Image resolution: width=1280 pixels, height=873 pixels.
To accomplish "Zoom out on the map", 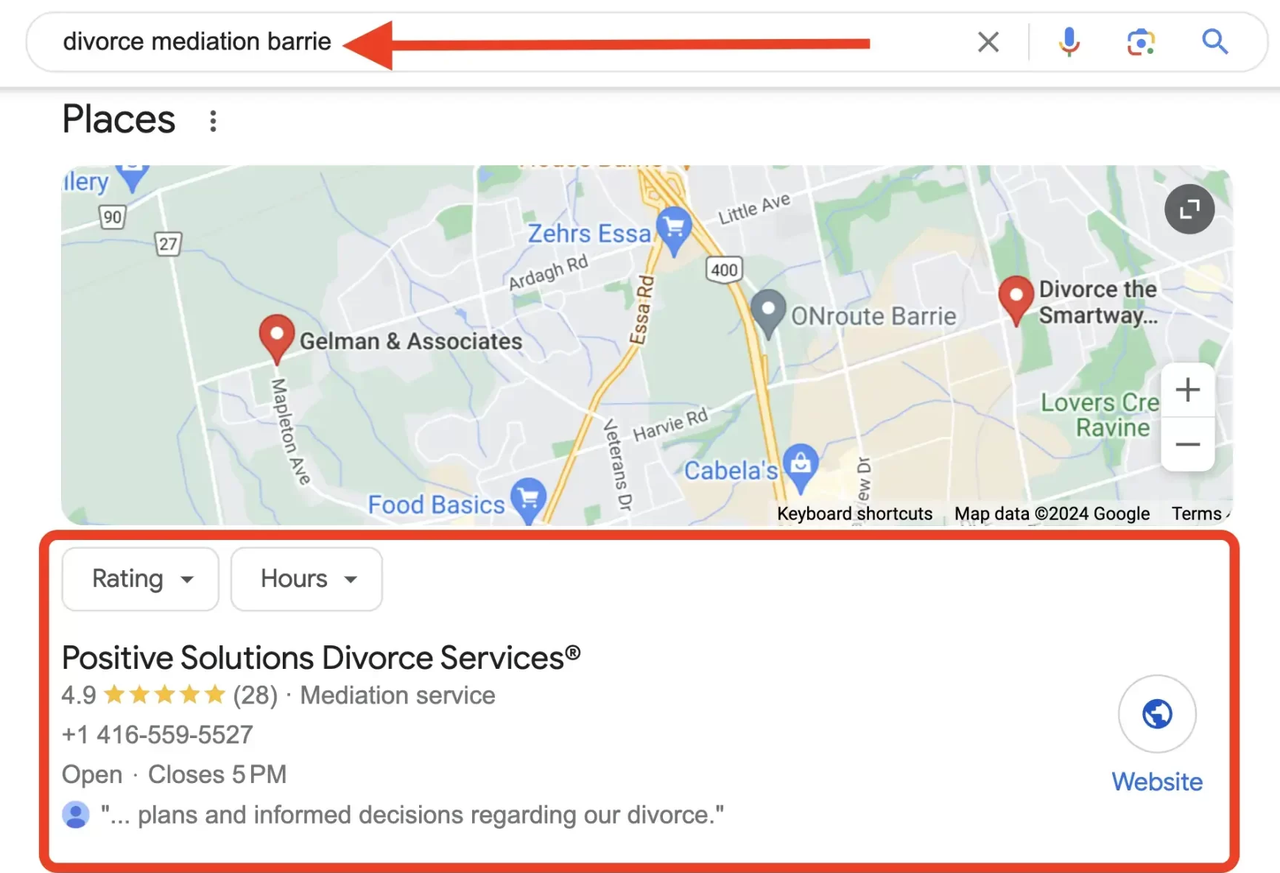I will click(x=1188, y=444).
